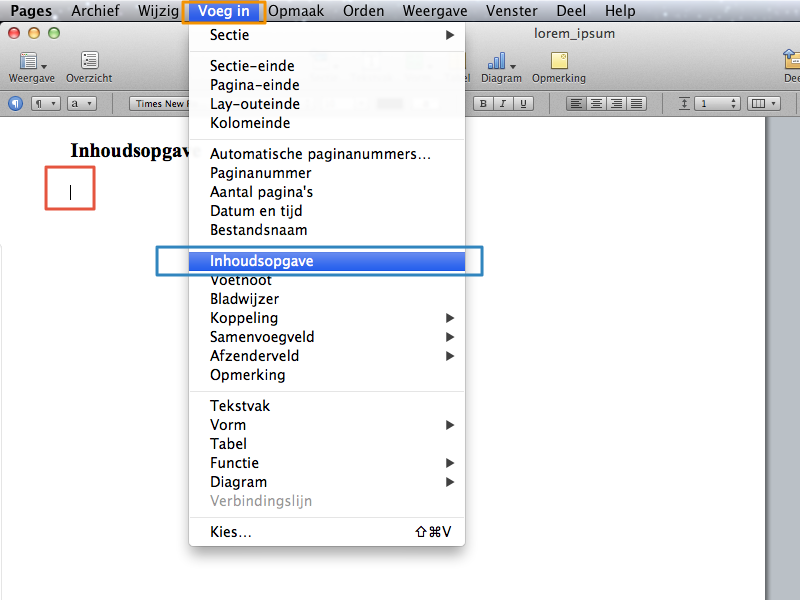Open the Orden menu
The width and height of the screenshot is (800, 600).
[363, 11]
